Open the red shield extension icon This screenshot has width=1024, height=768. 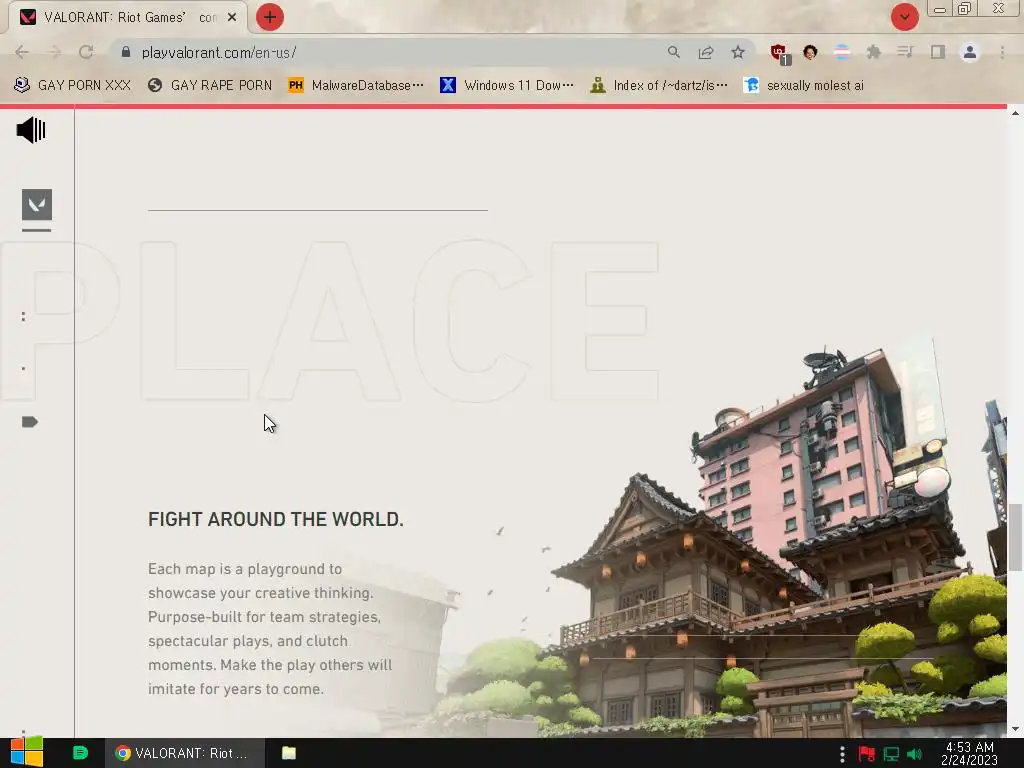pyautogui.click(x=779, y=53)
